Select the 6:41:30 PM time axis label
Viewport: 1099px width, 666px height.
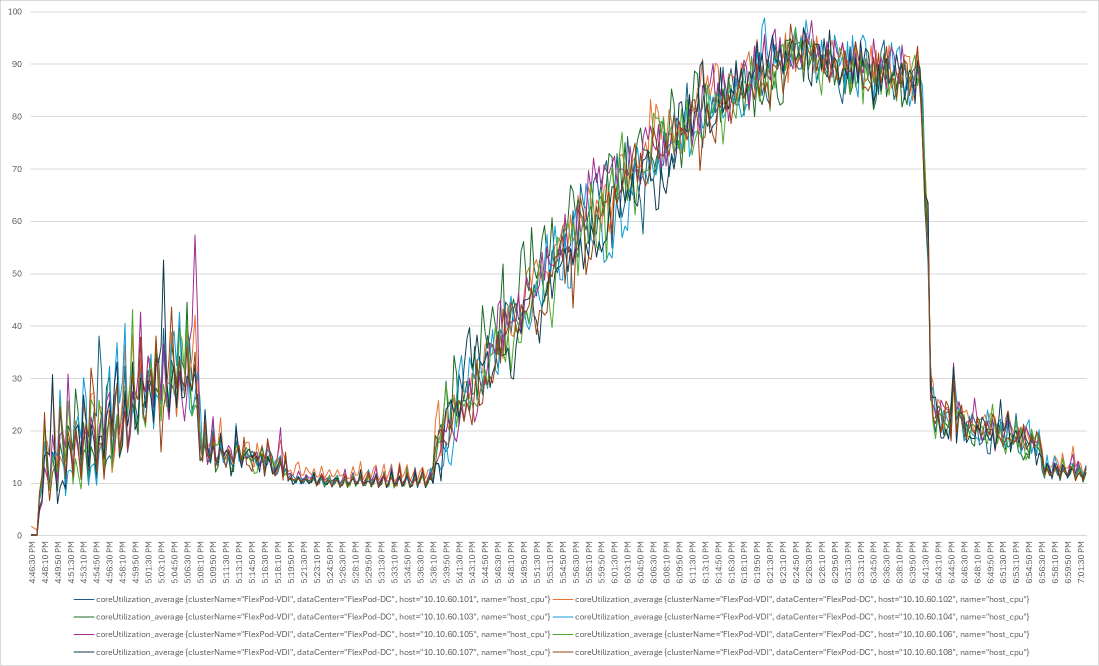click(x=927, y=562)
